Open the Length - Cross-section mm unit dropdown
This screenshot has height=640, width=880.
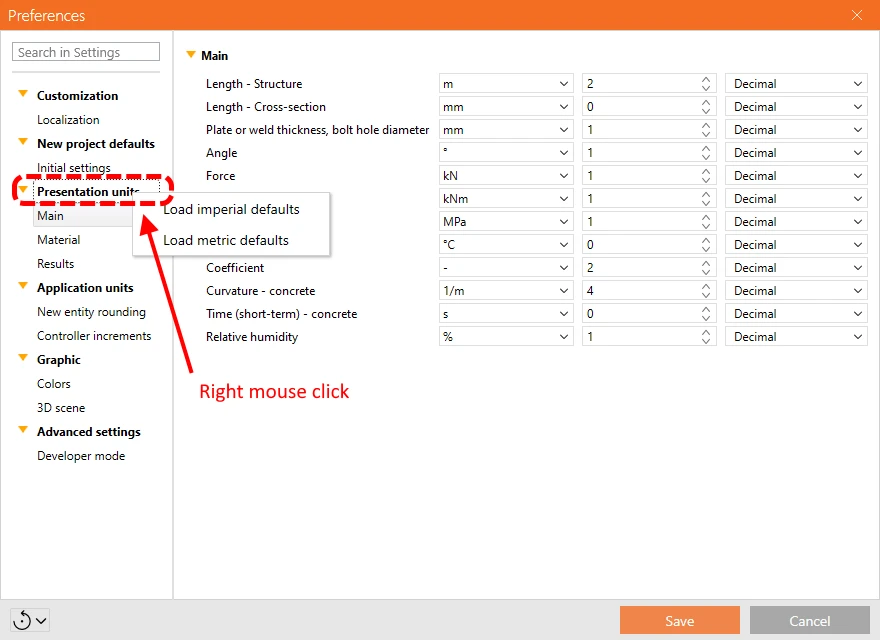506,107
